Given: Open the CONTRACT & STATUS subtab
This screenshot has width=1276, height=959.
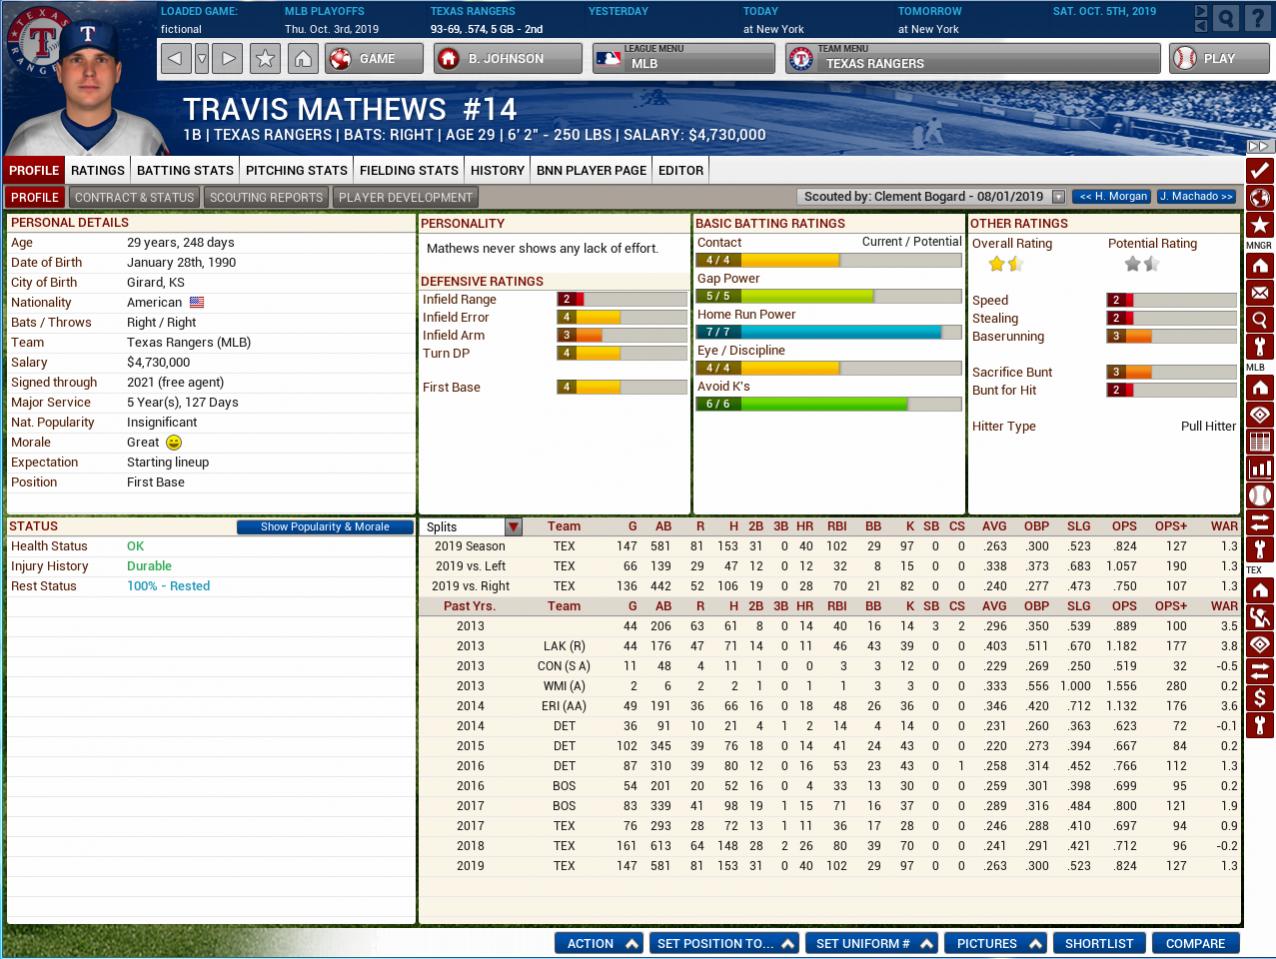Looking at the screenshot, I should coord(134,197).
